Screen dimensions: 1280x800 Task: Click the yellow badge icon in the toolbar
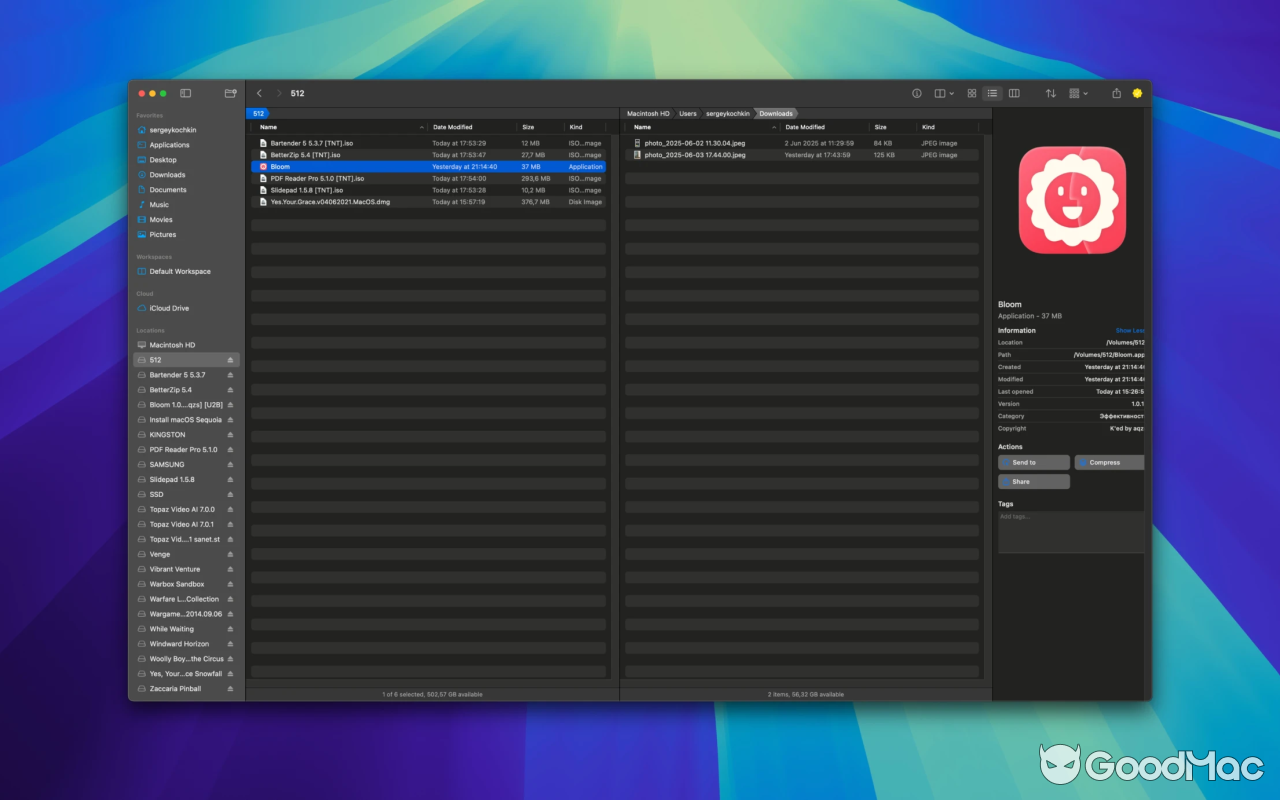1137,93
